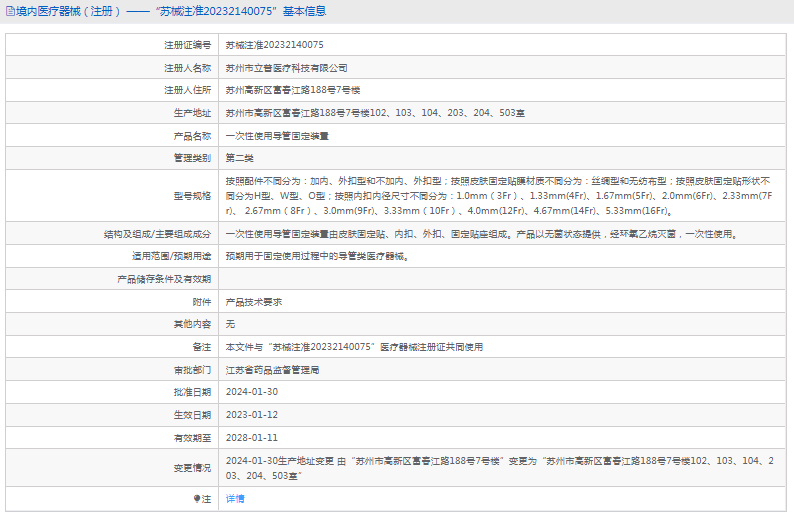Select the 第二类 management category value
This screenshot has height=518, width=794.
[x=240, y=158]
